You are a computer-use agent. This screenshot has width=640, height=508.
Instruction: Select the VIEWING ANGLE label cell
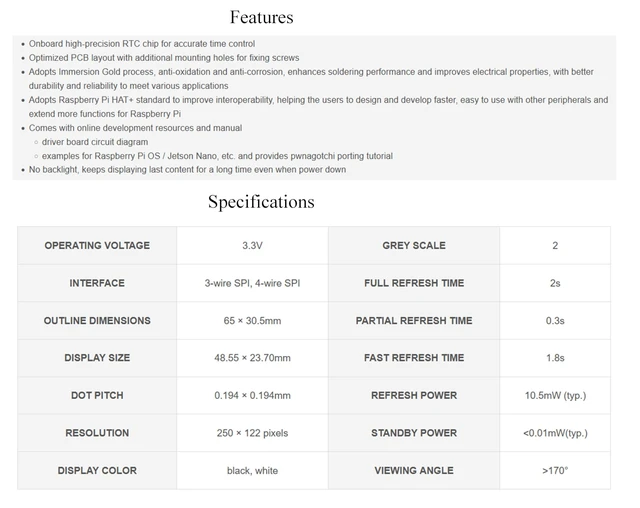click(x=414, y=470)
